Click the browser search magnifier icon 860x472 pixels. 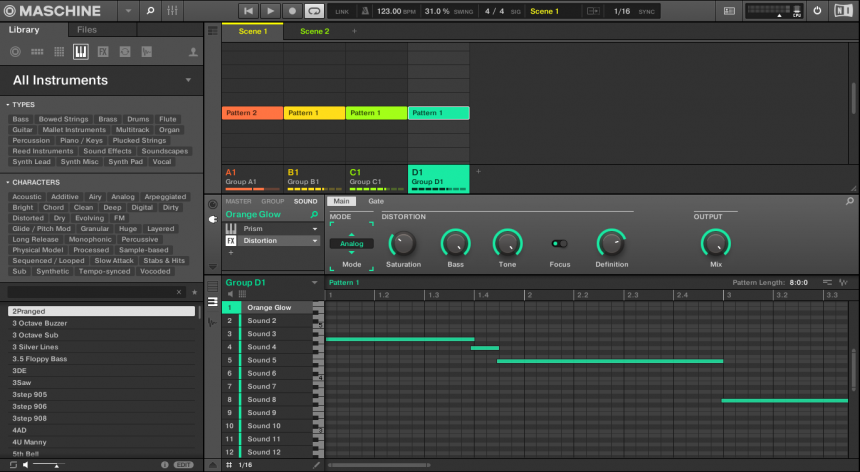tap(150, 11)
